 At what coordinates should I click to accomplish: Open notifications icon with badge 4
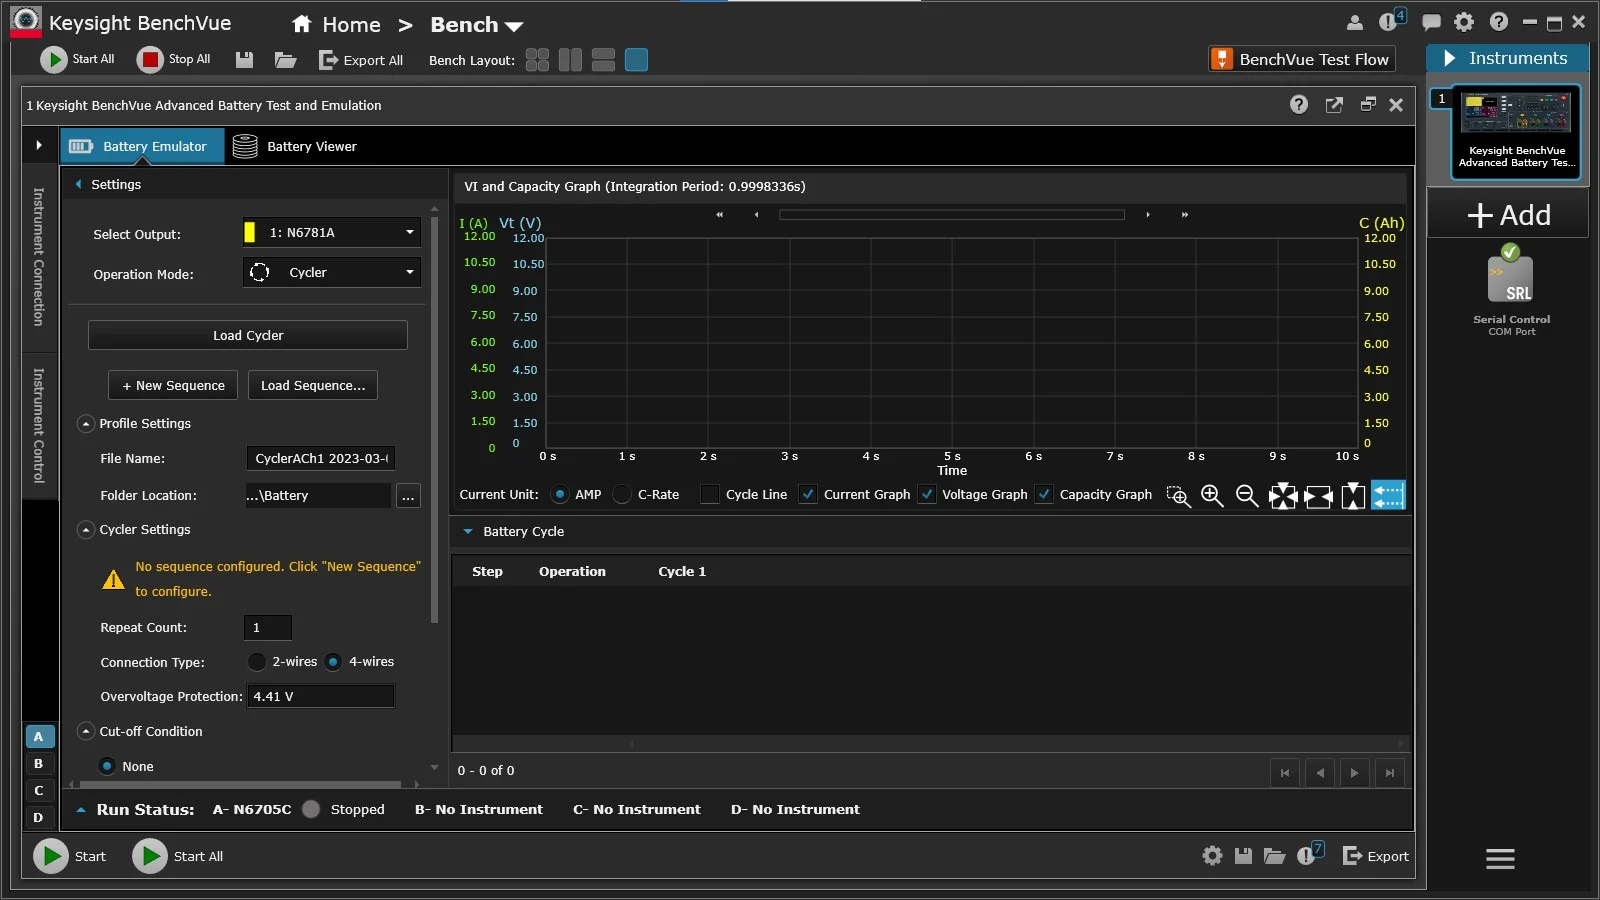click(x=1392, y=20)
